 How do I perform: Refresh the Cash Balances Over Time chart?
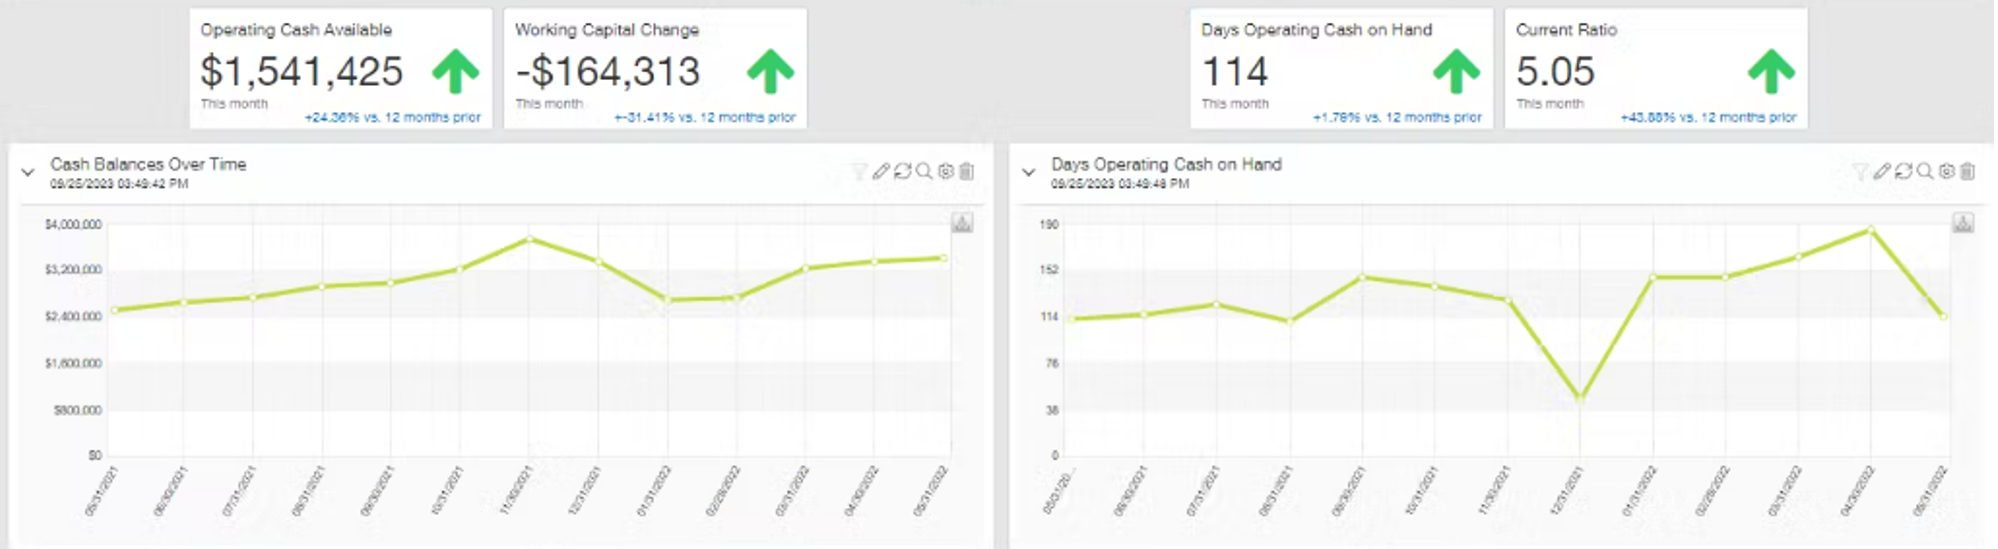[x=902, y=172]
